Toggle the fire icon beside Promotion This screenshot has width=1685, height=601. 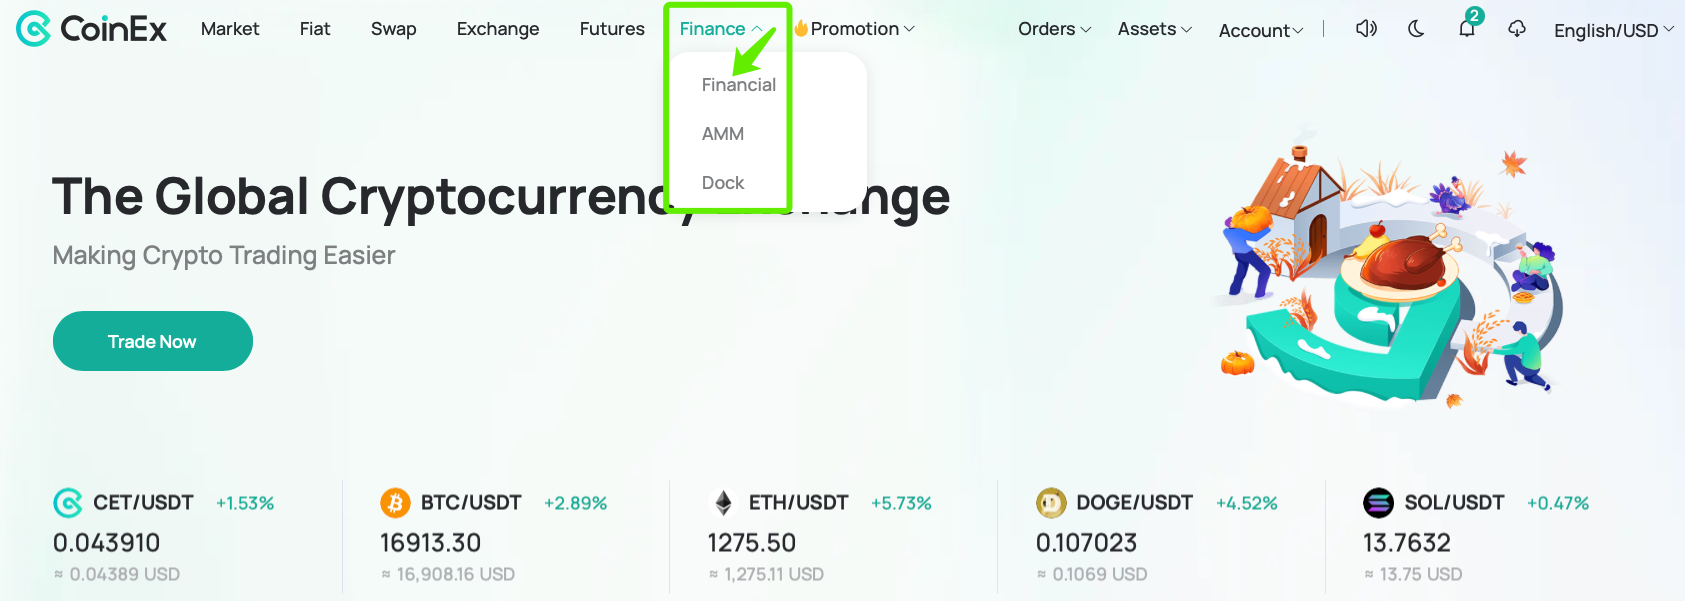[x=801, y=28]
